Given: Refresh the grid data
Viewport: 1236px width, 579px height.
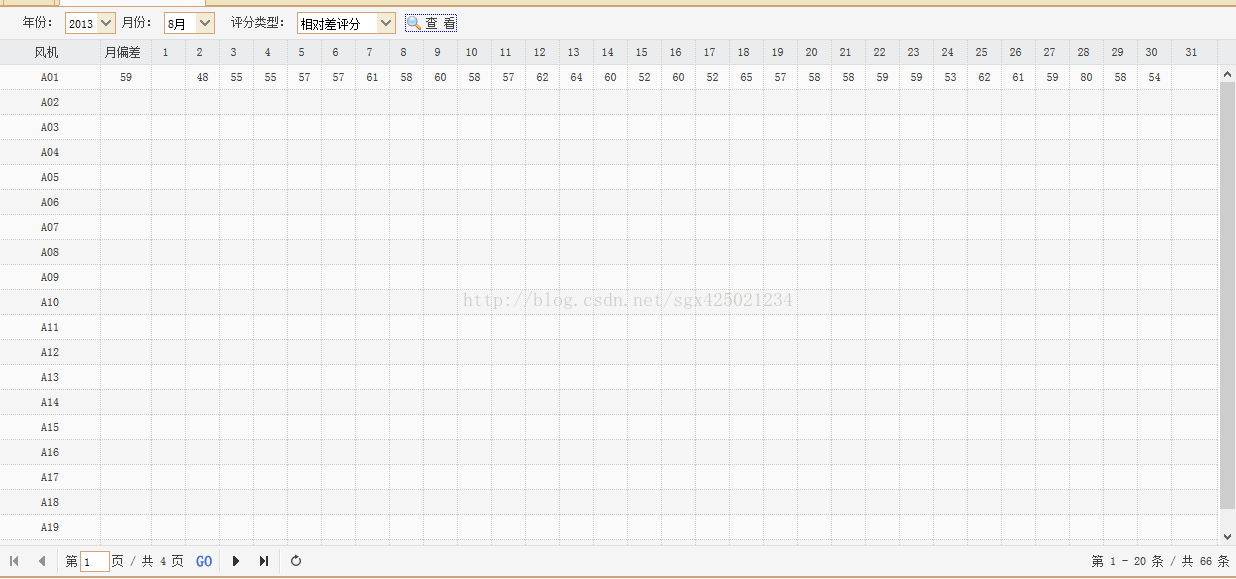Looking at the screenshot, I should click(296, 561).
